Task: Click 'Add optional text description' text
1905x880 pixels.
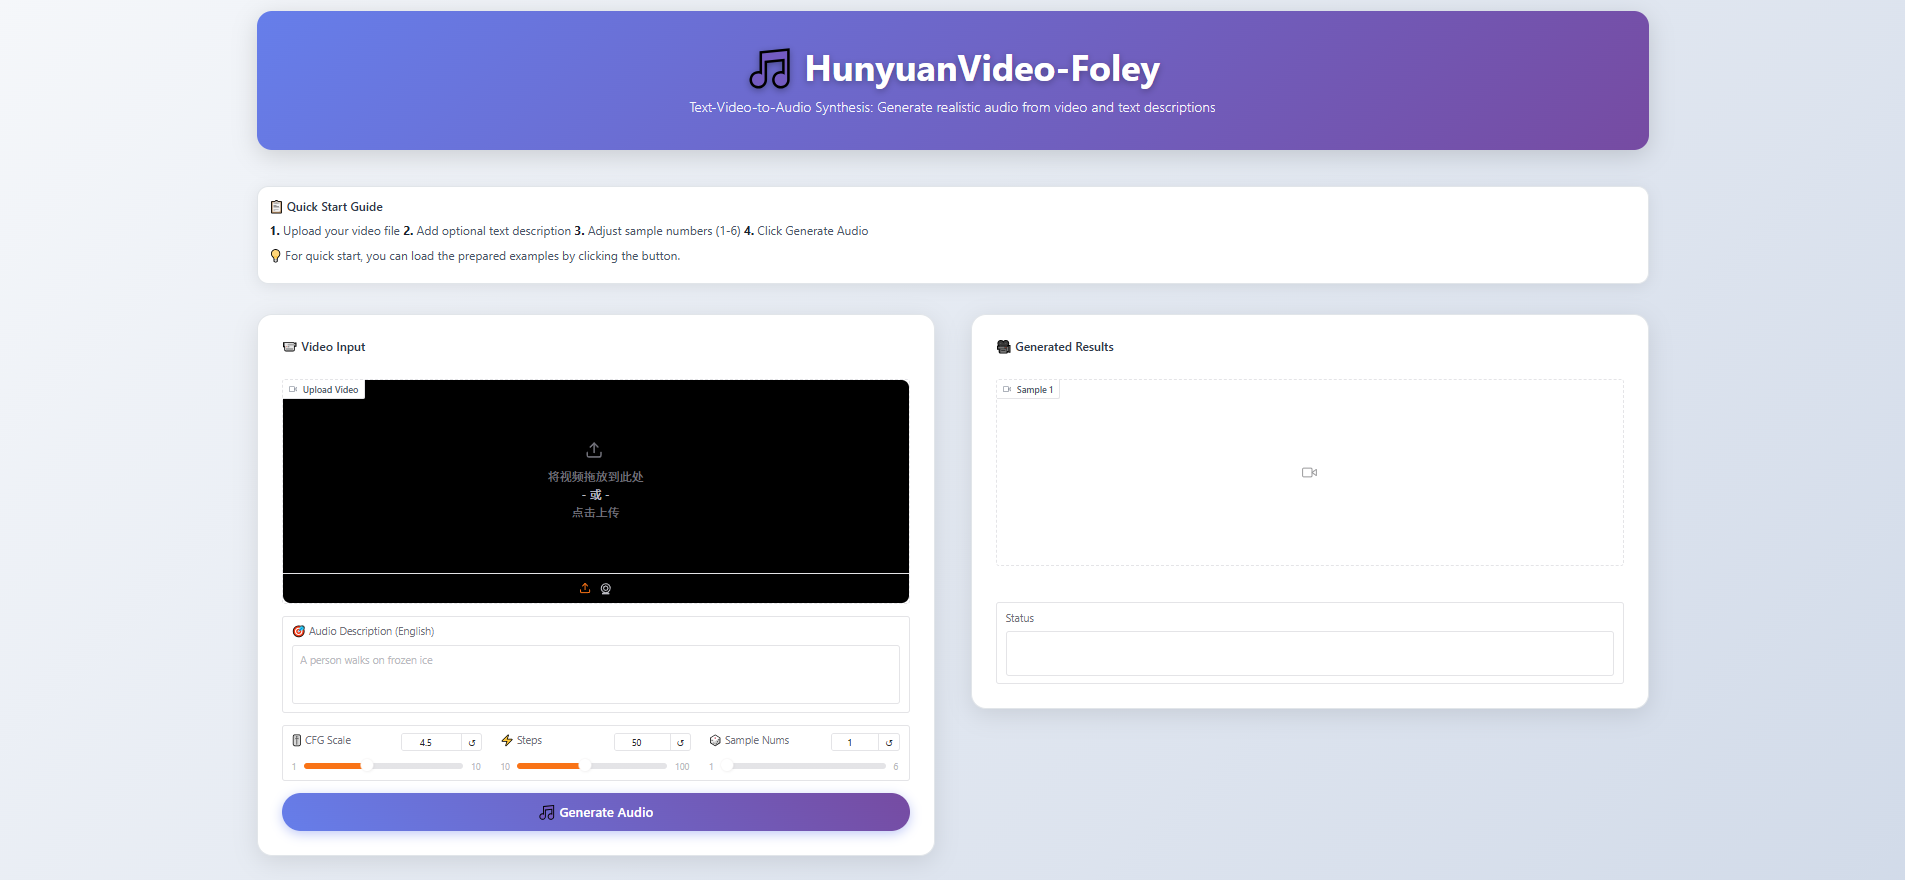Action: [494, 231]
